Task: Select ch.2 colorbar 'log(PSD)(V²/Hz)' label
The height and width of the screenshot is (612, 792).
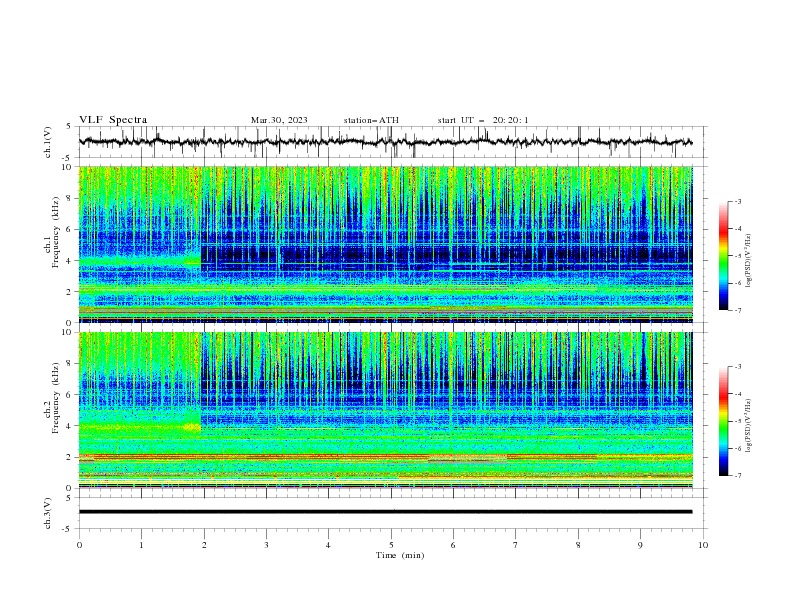Action: point(748,425)
